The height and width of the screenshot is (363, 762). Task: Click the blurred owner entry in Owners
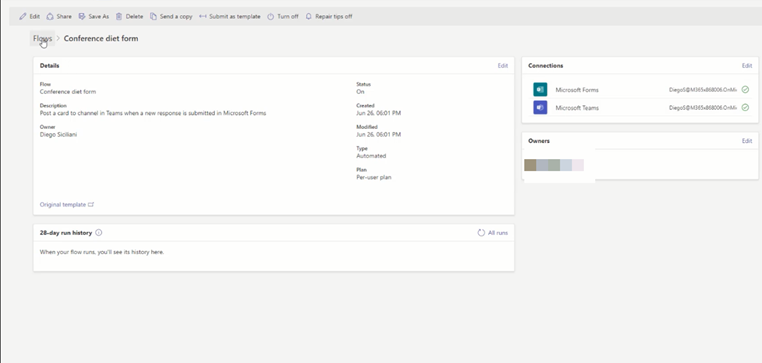pyautogui.click(x=554, y=165)
